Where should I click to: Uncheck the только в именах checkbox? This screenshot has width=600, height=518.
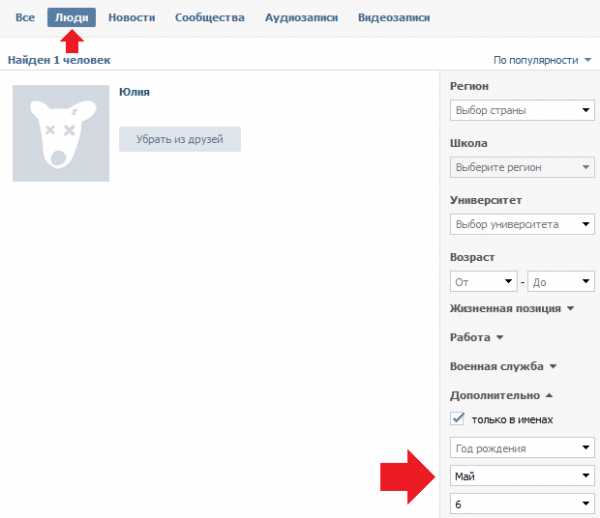(457, 419)
